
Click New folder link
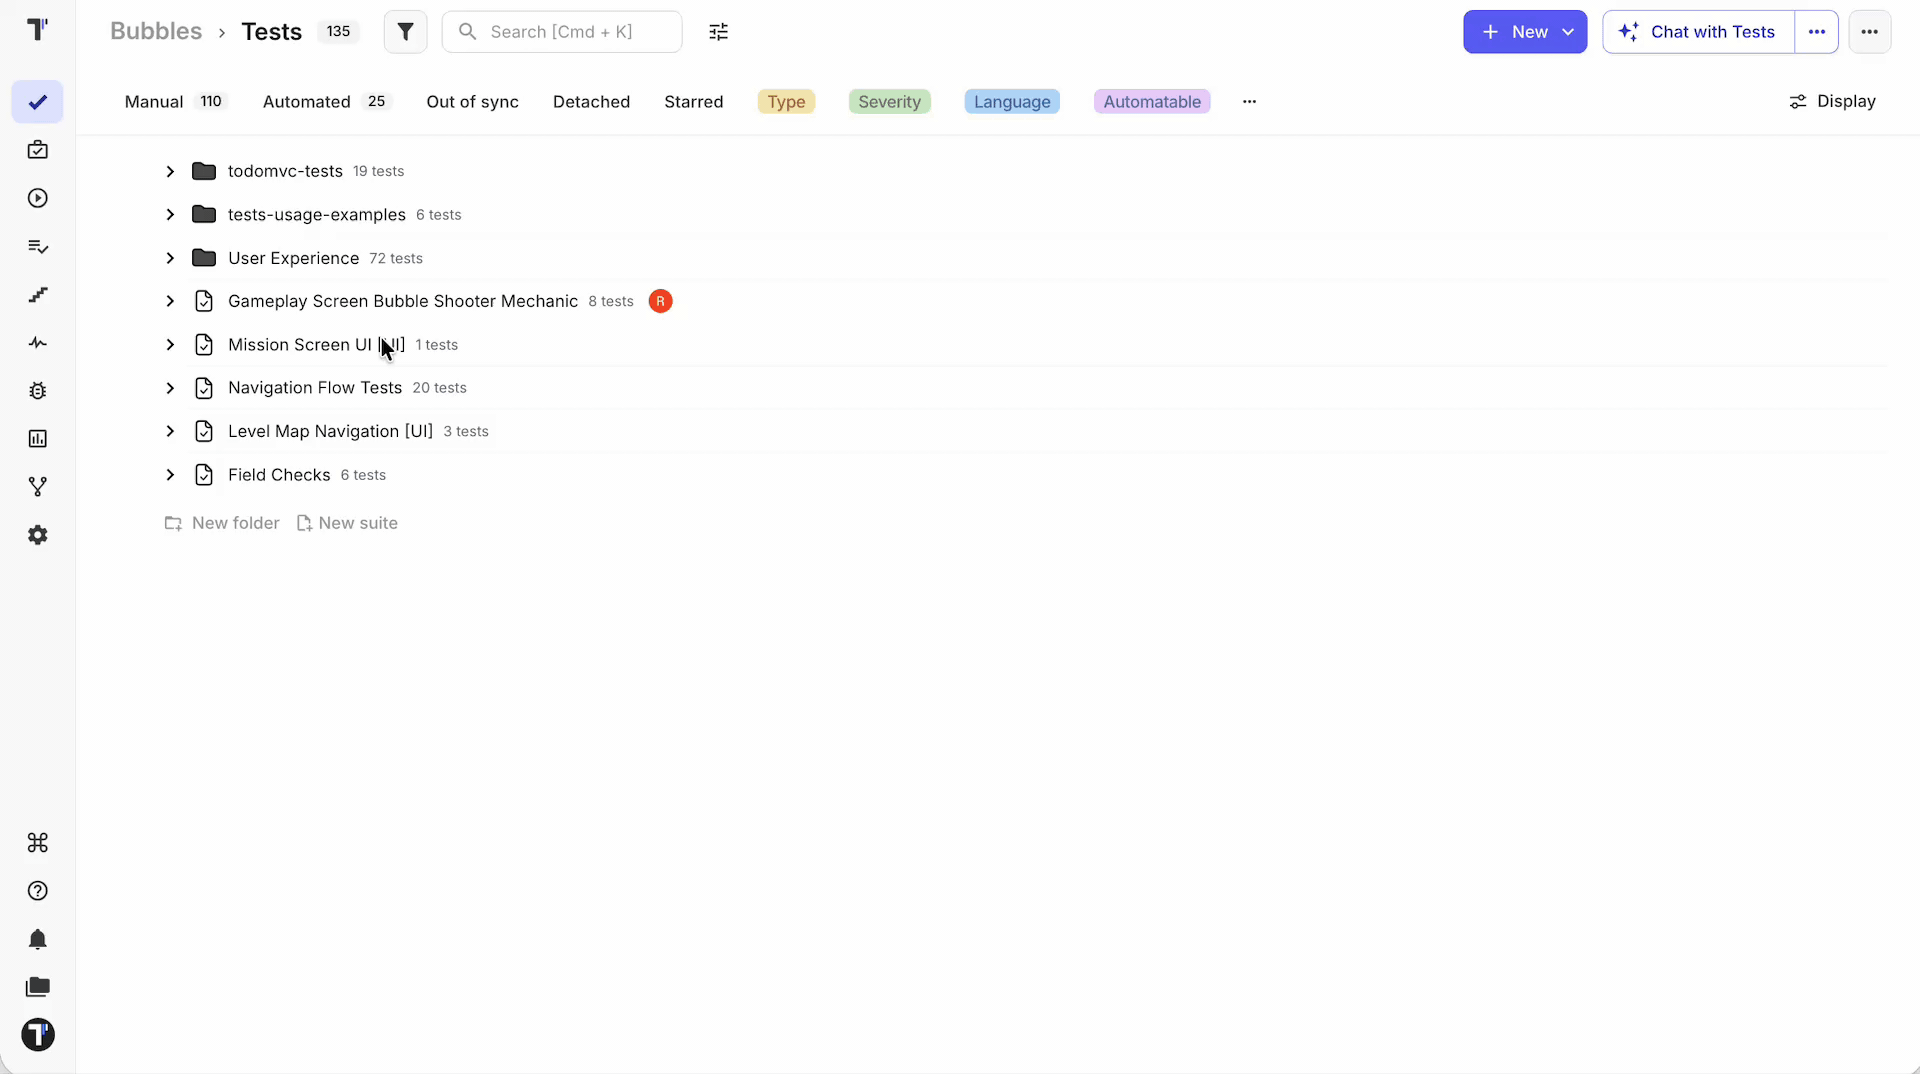[222, 523]
